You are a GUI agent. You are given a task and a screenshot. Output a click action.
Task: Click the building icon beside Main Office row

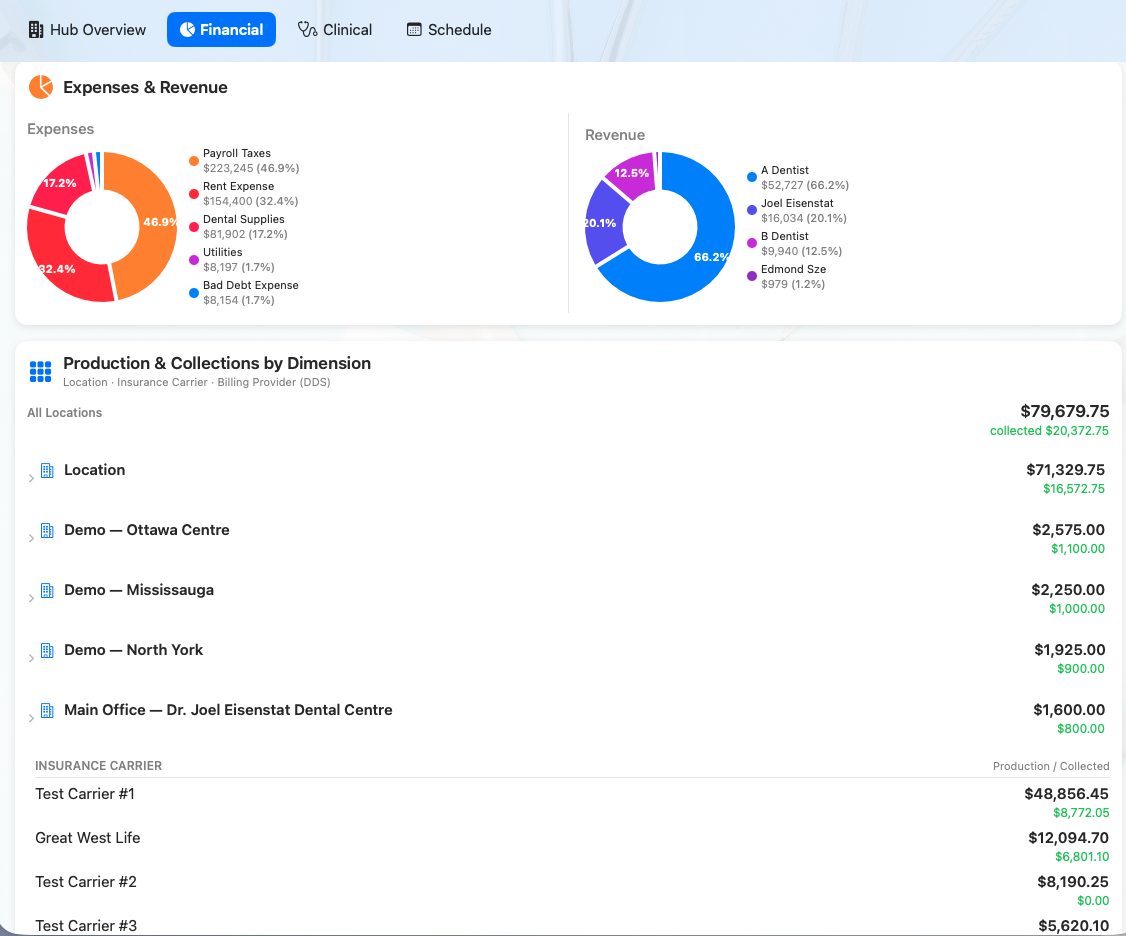(47, 710)
